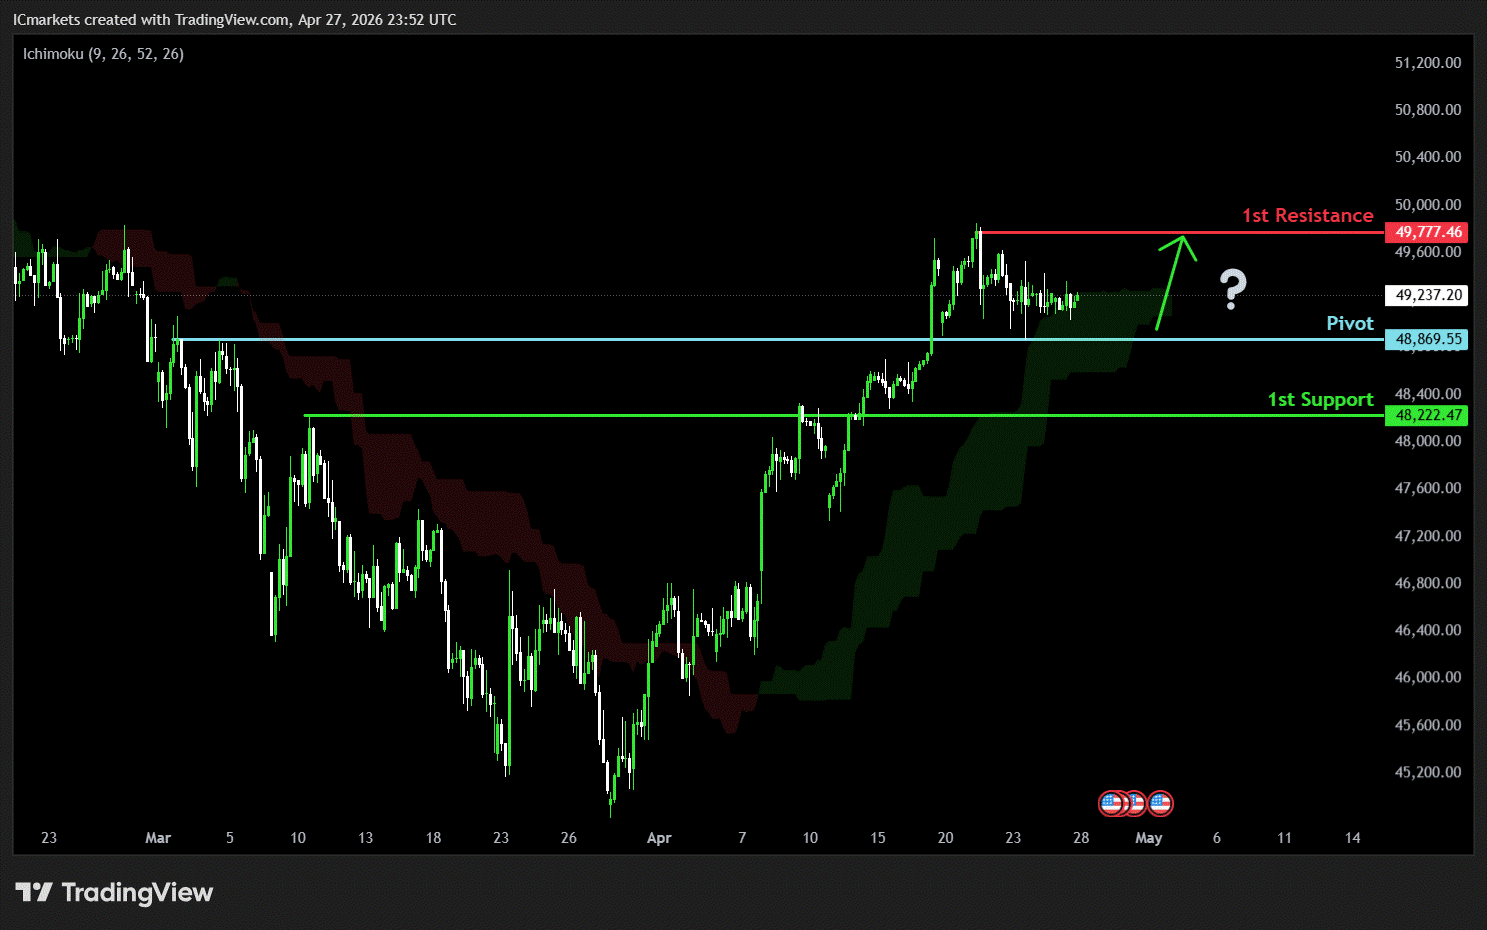
Task: Click the green upward arrow head
Action: click(x=1183, y=241)
